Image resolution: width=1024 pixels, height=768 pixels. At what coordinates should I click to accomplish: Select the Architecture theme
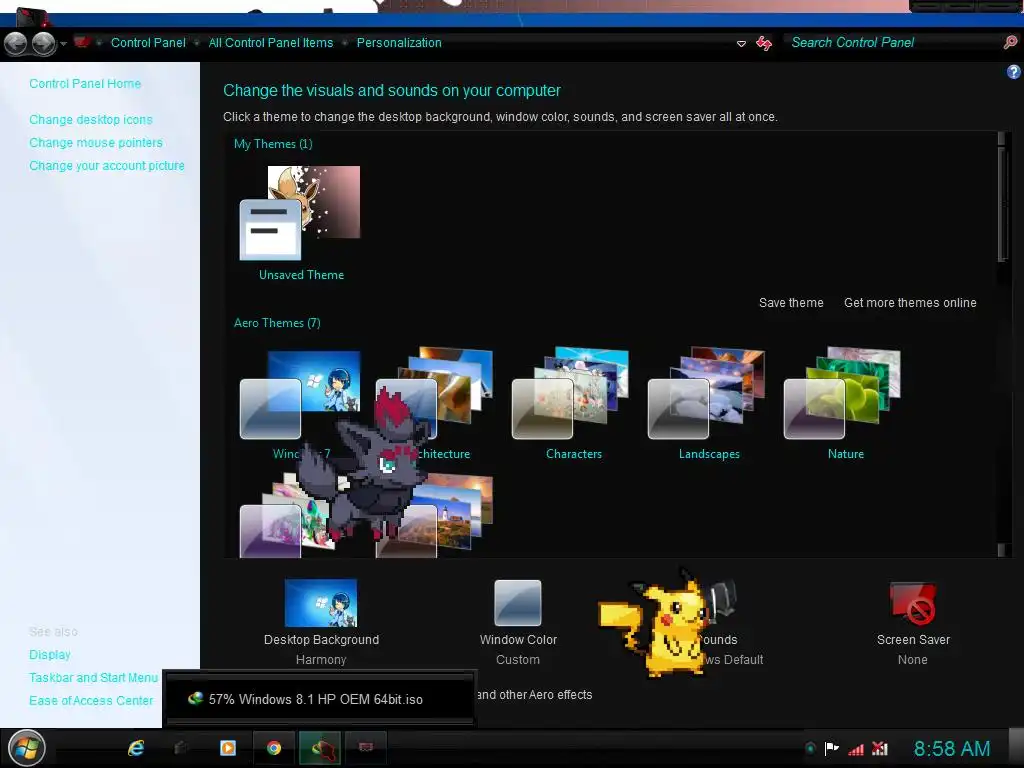pos(435,405)
